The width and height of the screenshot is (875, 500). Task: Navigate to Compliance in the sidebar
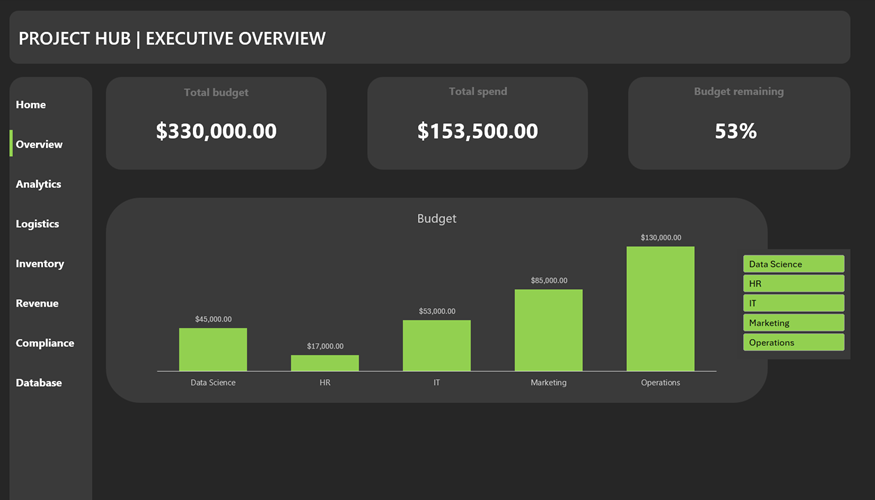point(45,343)
